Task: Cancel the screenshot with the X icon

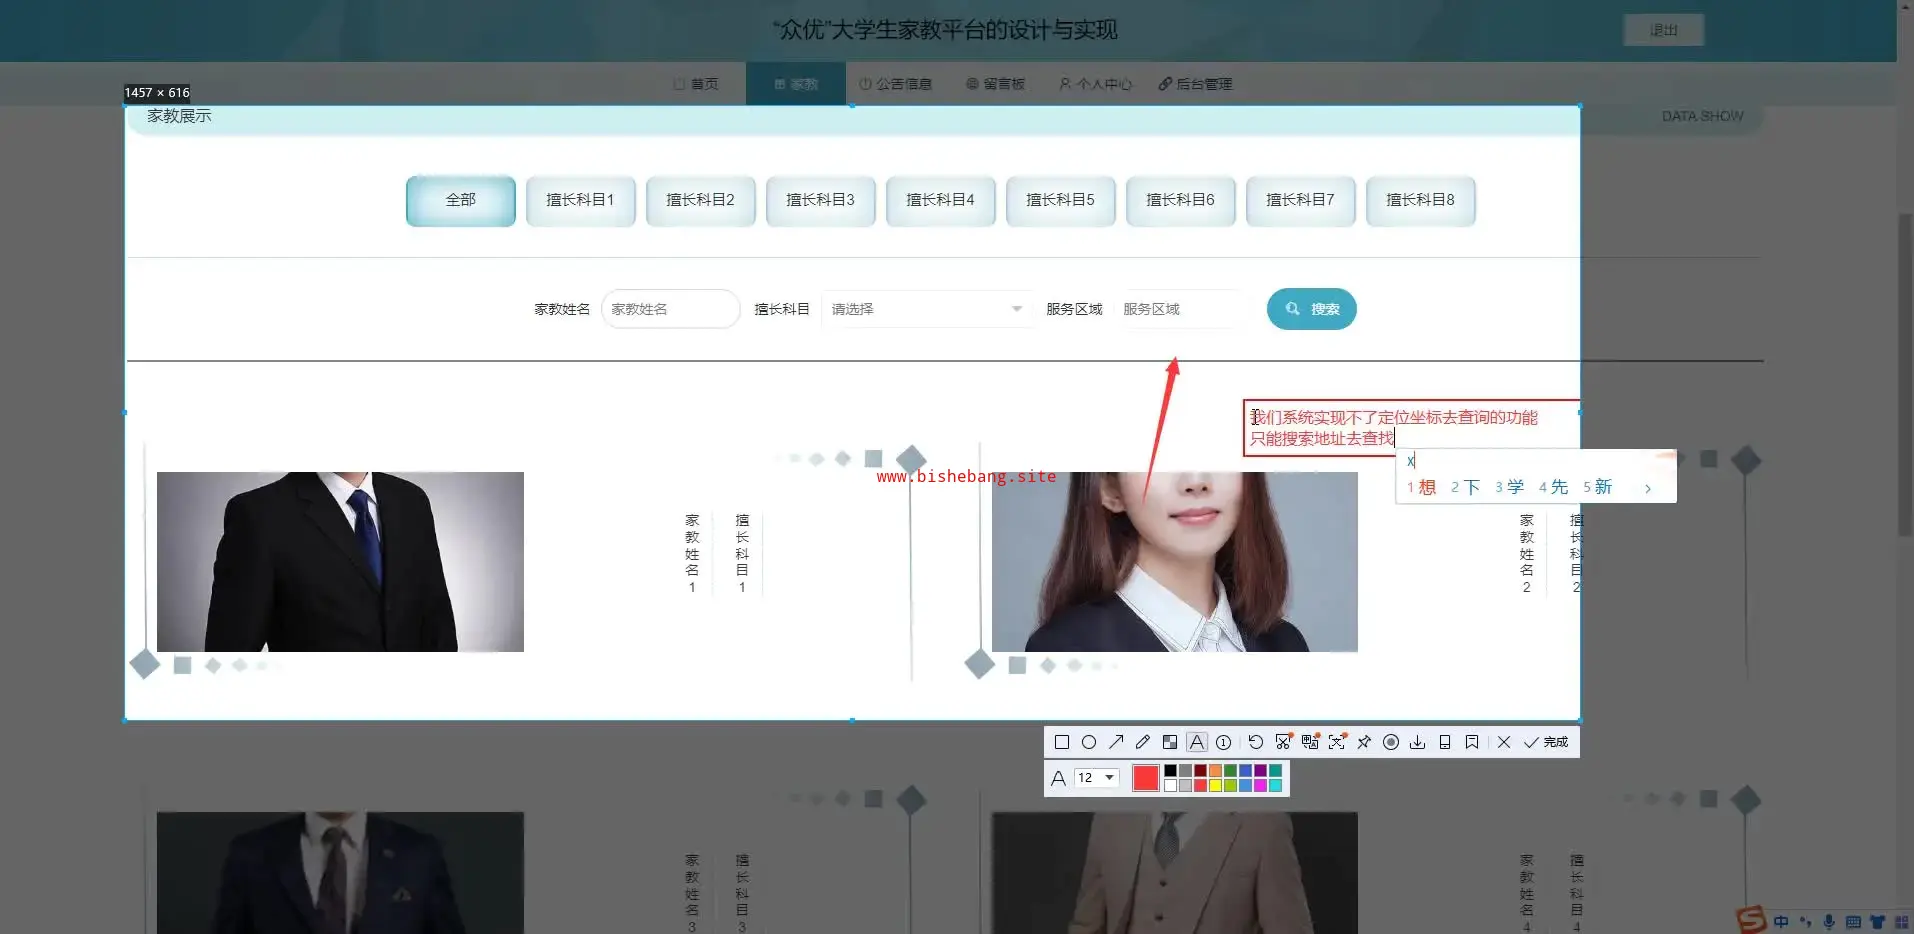Action: [1504, 742]
